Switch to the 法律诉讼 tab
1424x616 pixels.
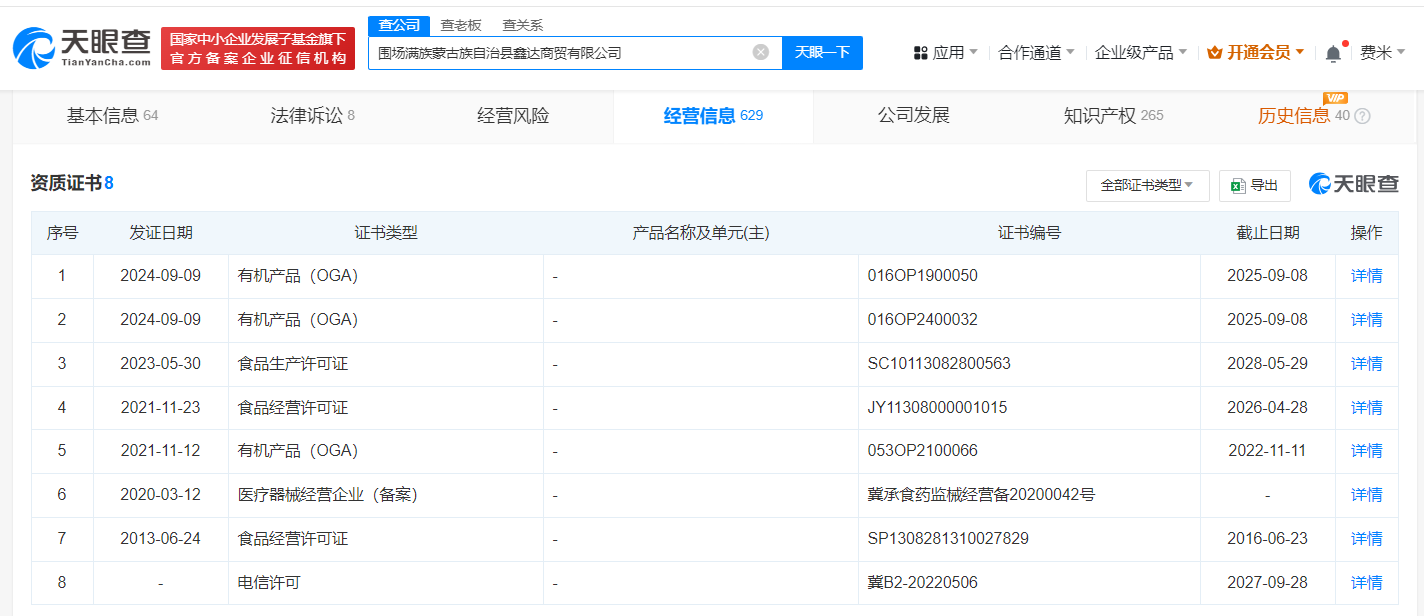(x=312, y=116)
